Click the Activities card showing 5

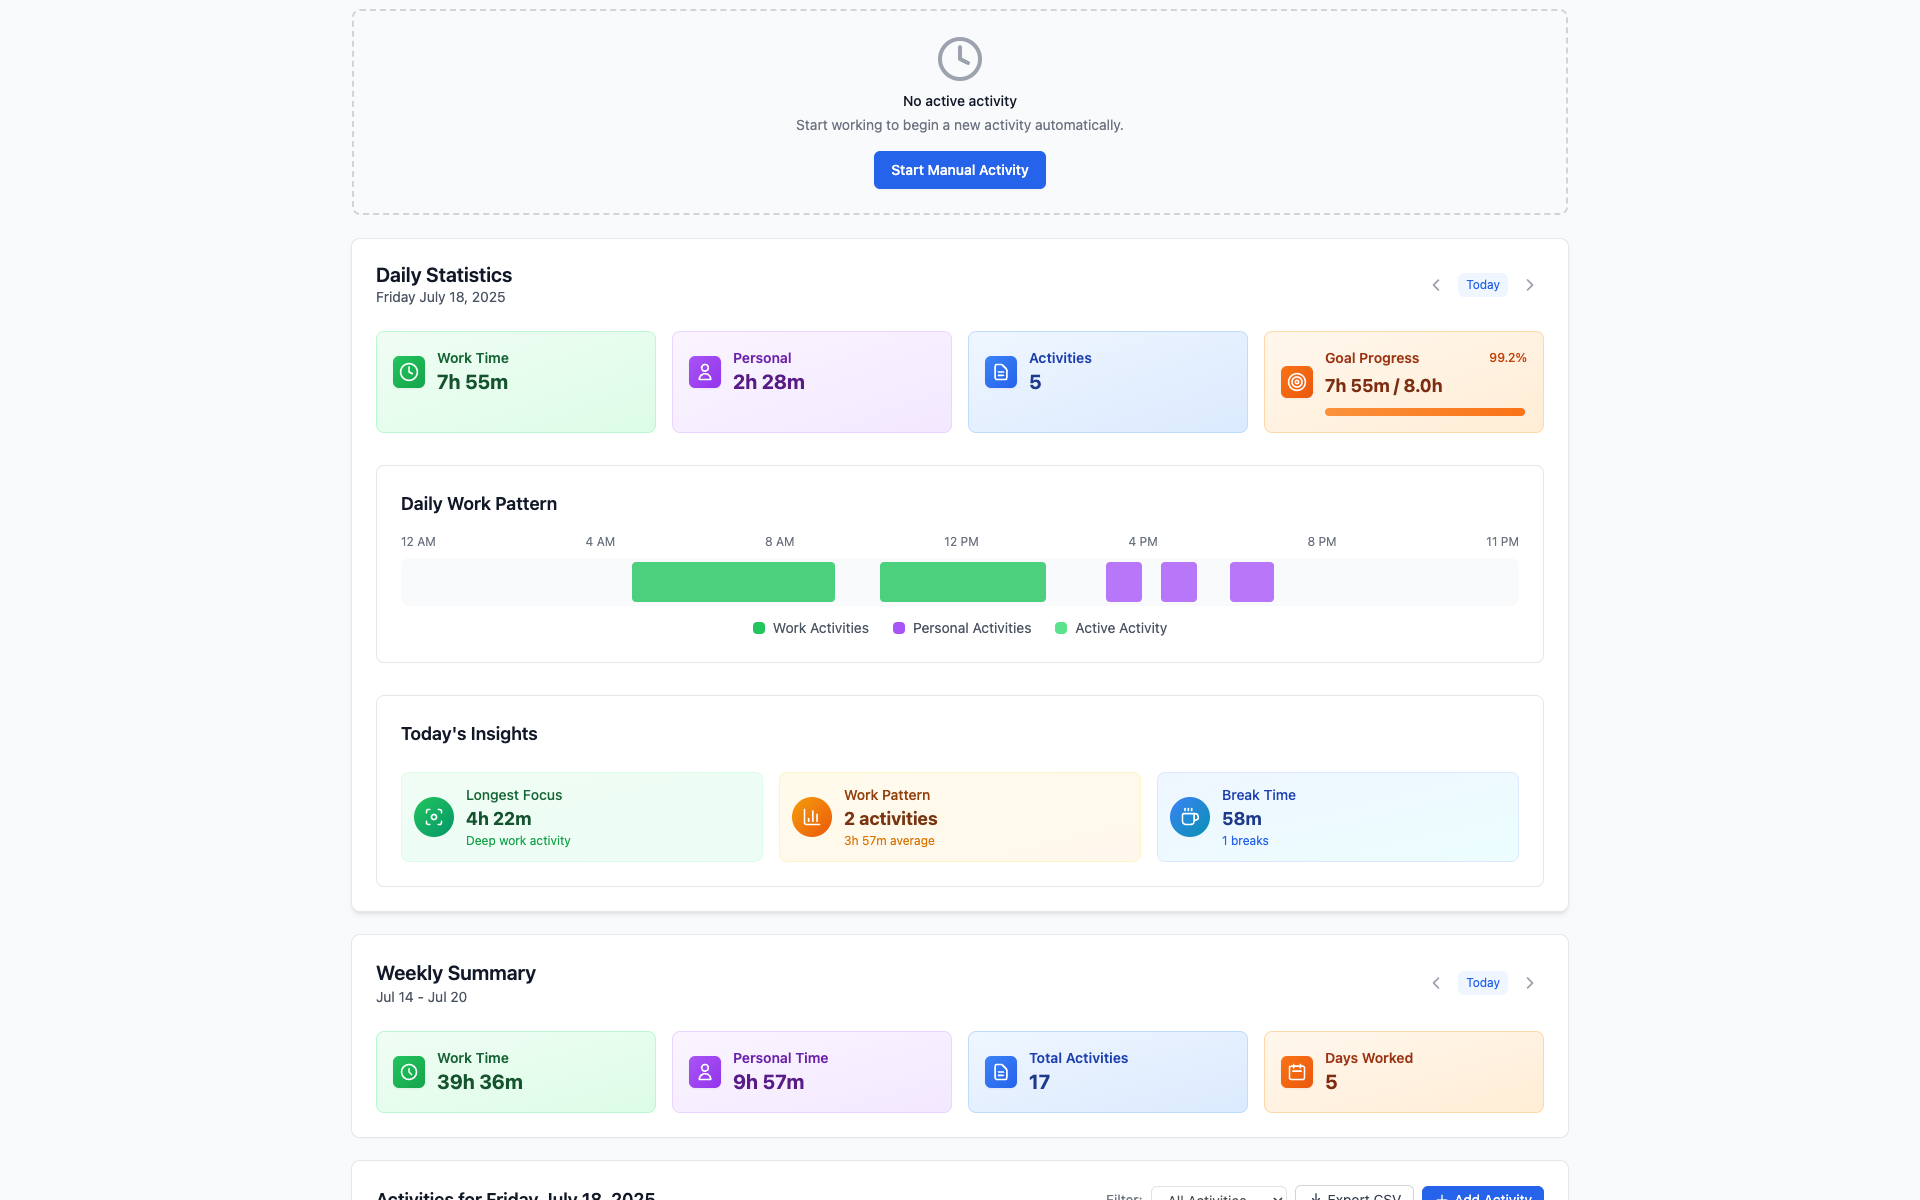pyautogui.click(x=1108, y=382)
